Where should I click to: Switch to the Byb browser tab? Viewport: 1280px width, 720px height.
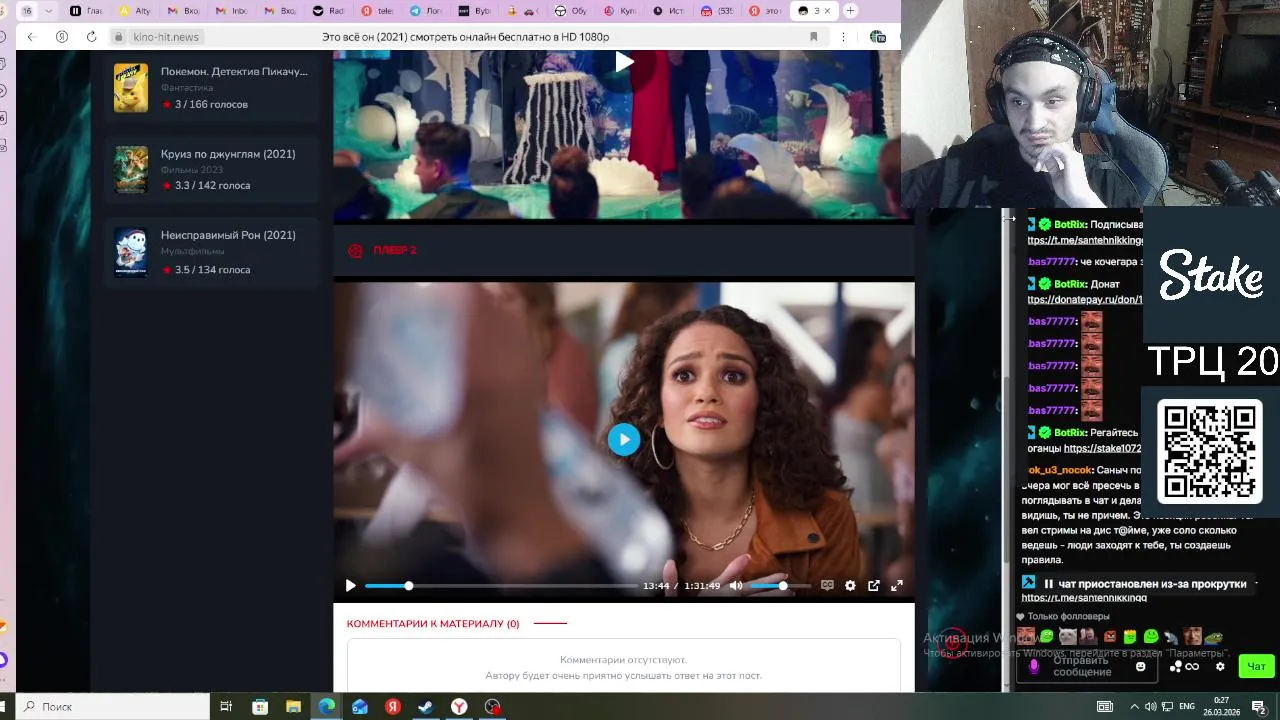click(x=475, y=11)
